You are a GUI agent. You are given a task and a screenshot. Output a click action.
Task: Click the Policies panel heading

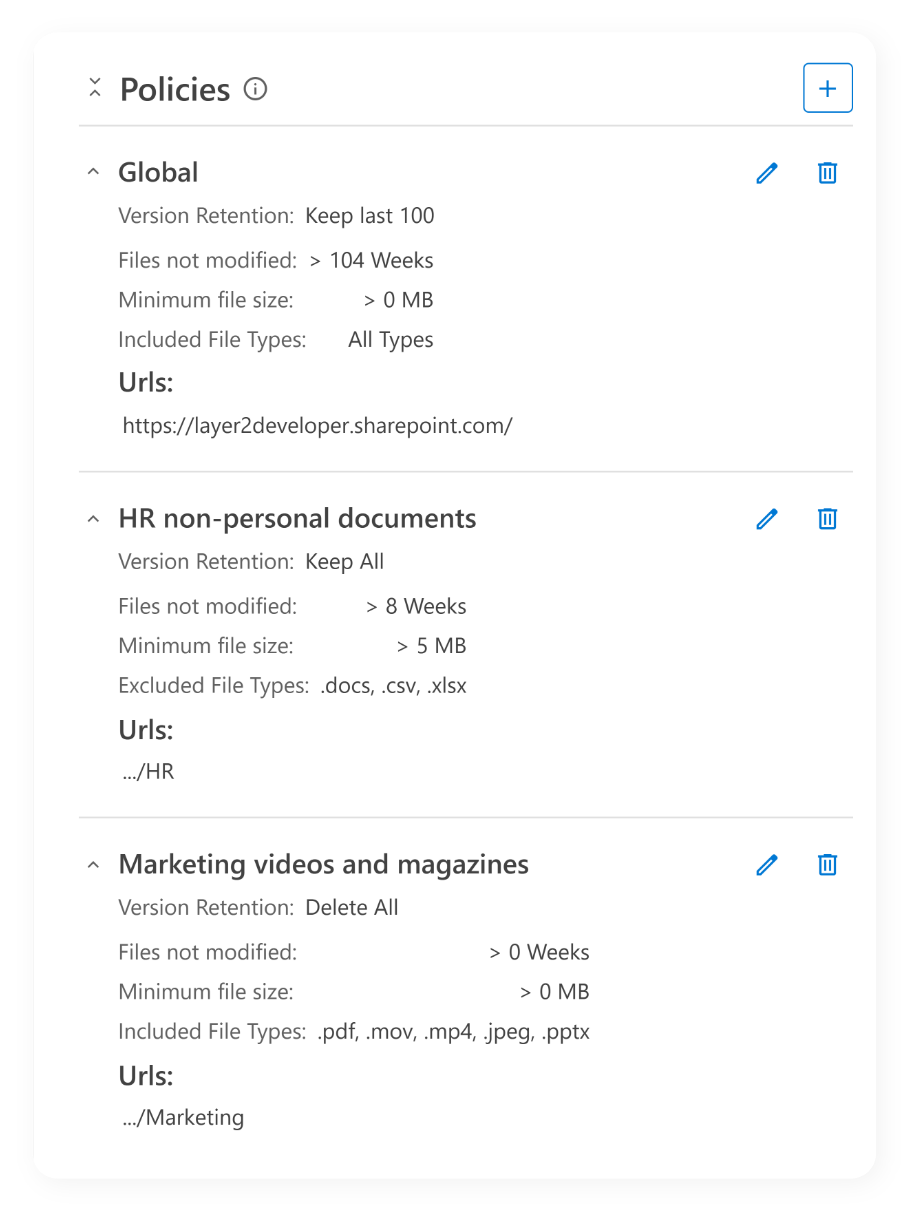(175, 89)
